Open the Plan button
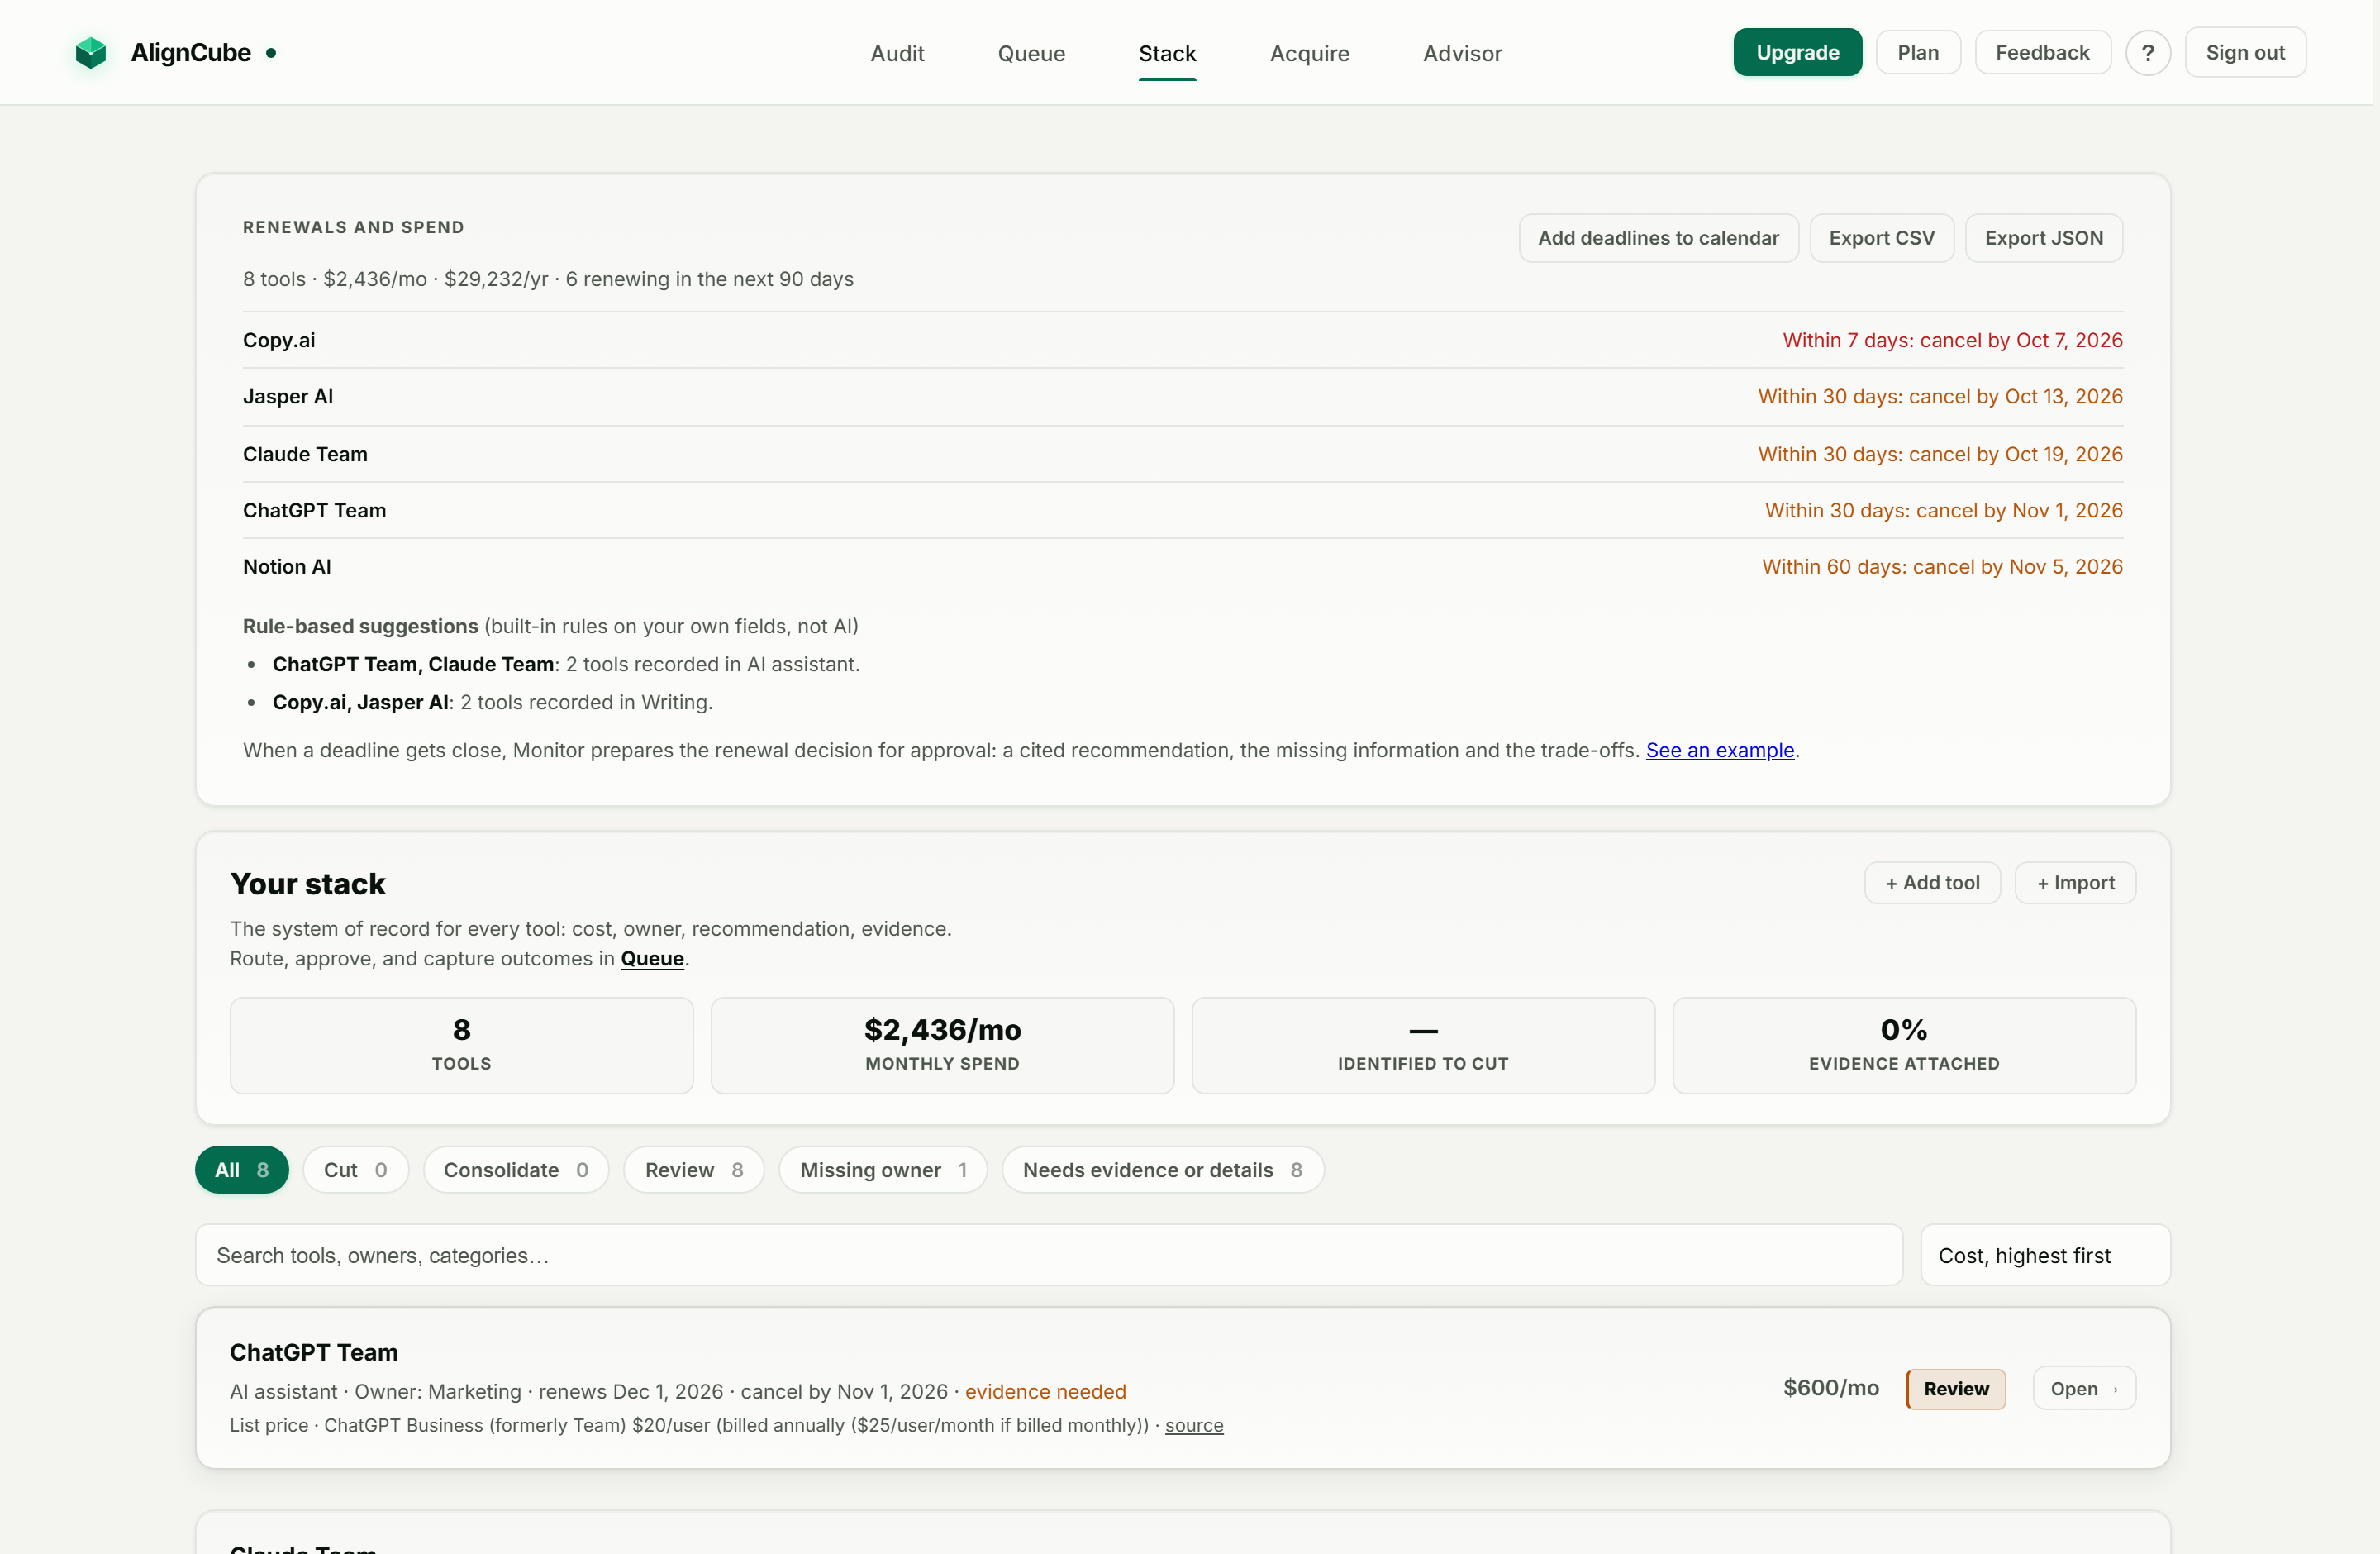This screenshot has height=1554, width=2380. [x=1917, y=52]
